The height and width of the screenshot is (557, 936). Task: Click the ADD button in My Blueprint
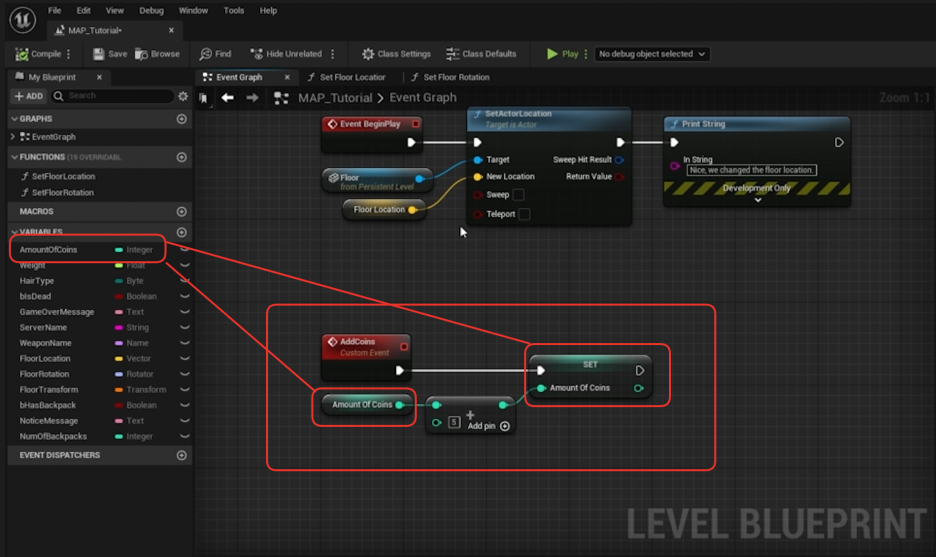29,96
